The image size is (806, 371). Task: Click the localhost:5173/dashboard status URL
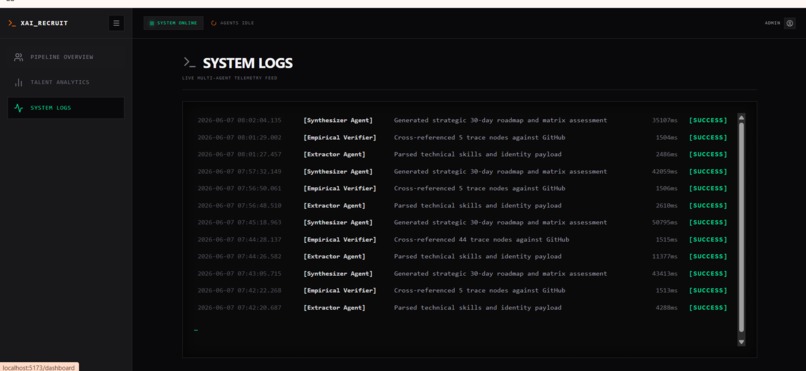click(x=39, y=367)
